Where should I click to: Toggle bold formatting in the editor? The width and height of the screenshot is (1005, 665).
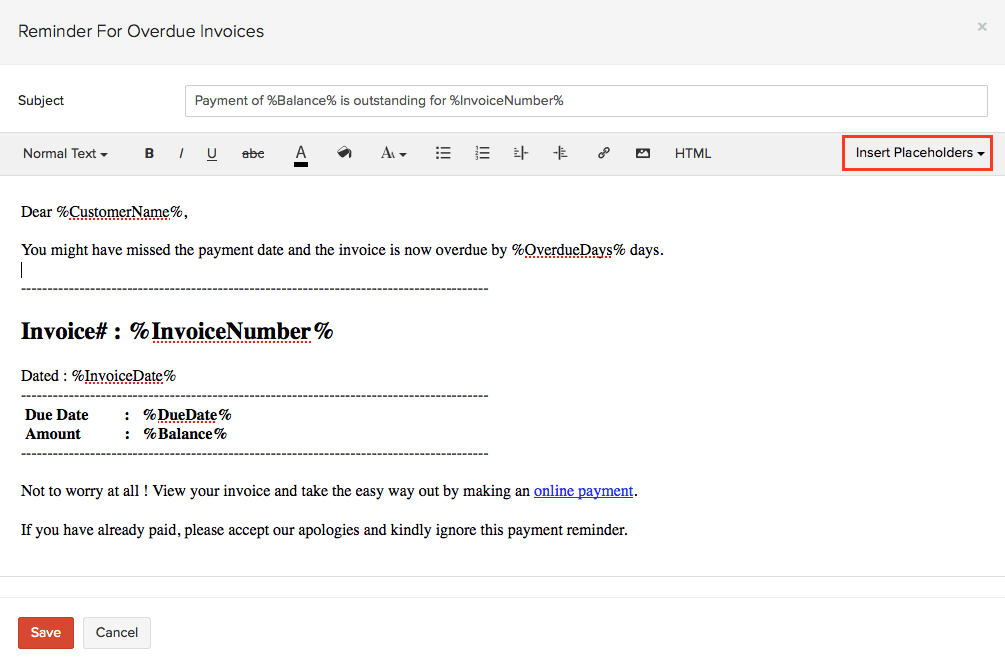click(149, 153)
